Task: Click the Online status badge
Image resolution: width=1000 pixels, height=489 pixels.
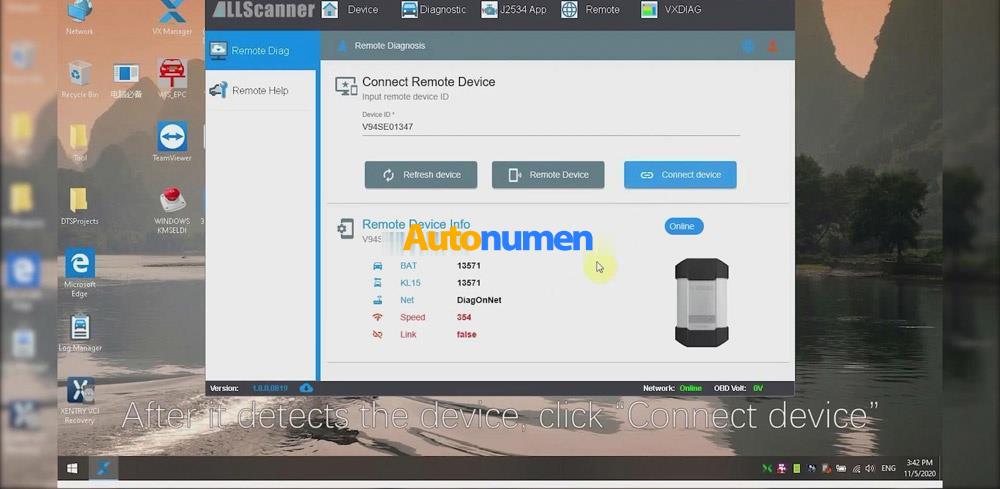Action: pos(684,226)
